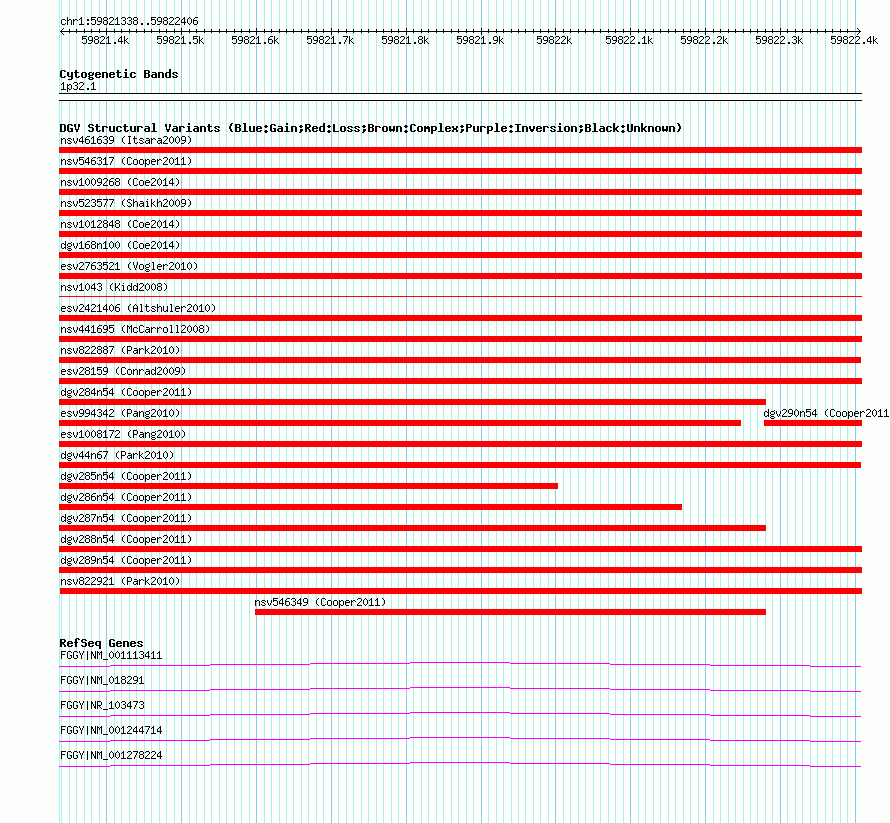Click the red bar of nsv546349
The image size is (890, 823).
(510, 612)
